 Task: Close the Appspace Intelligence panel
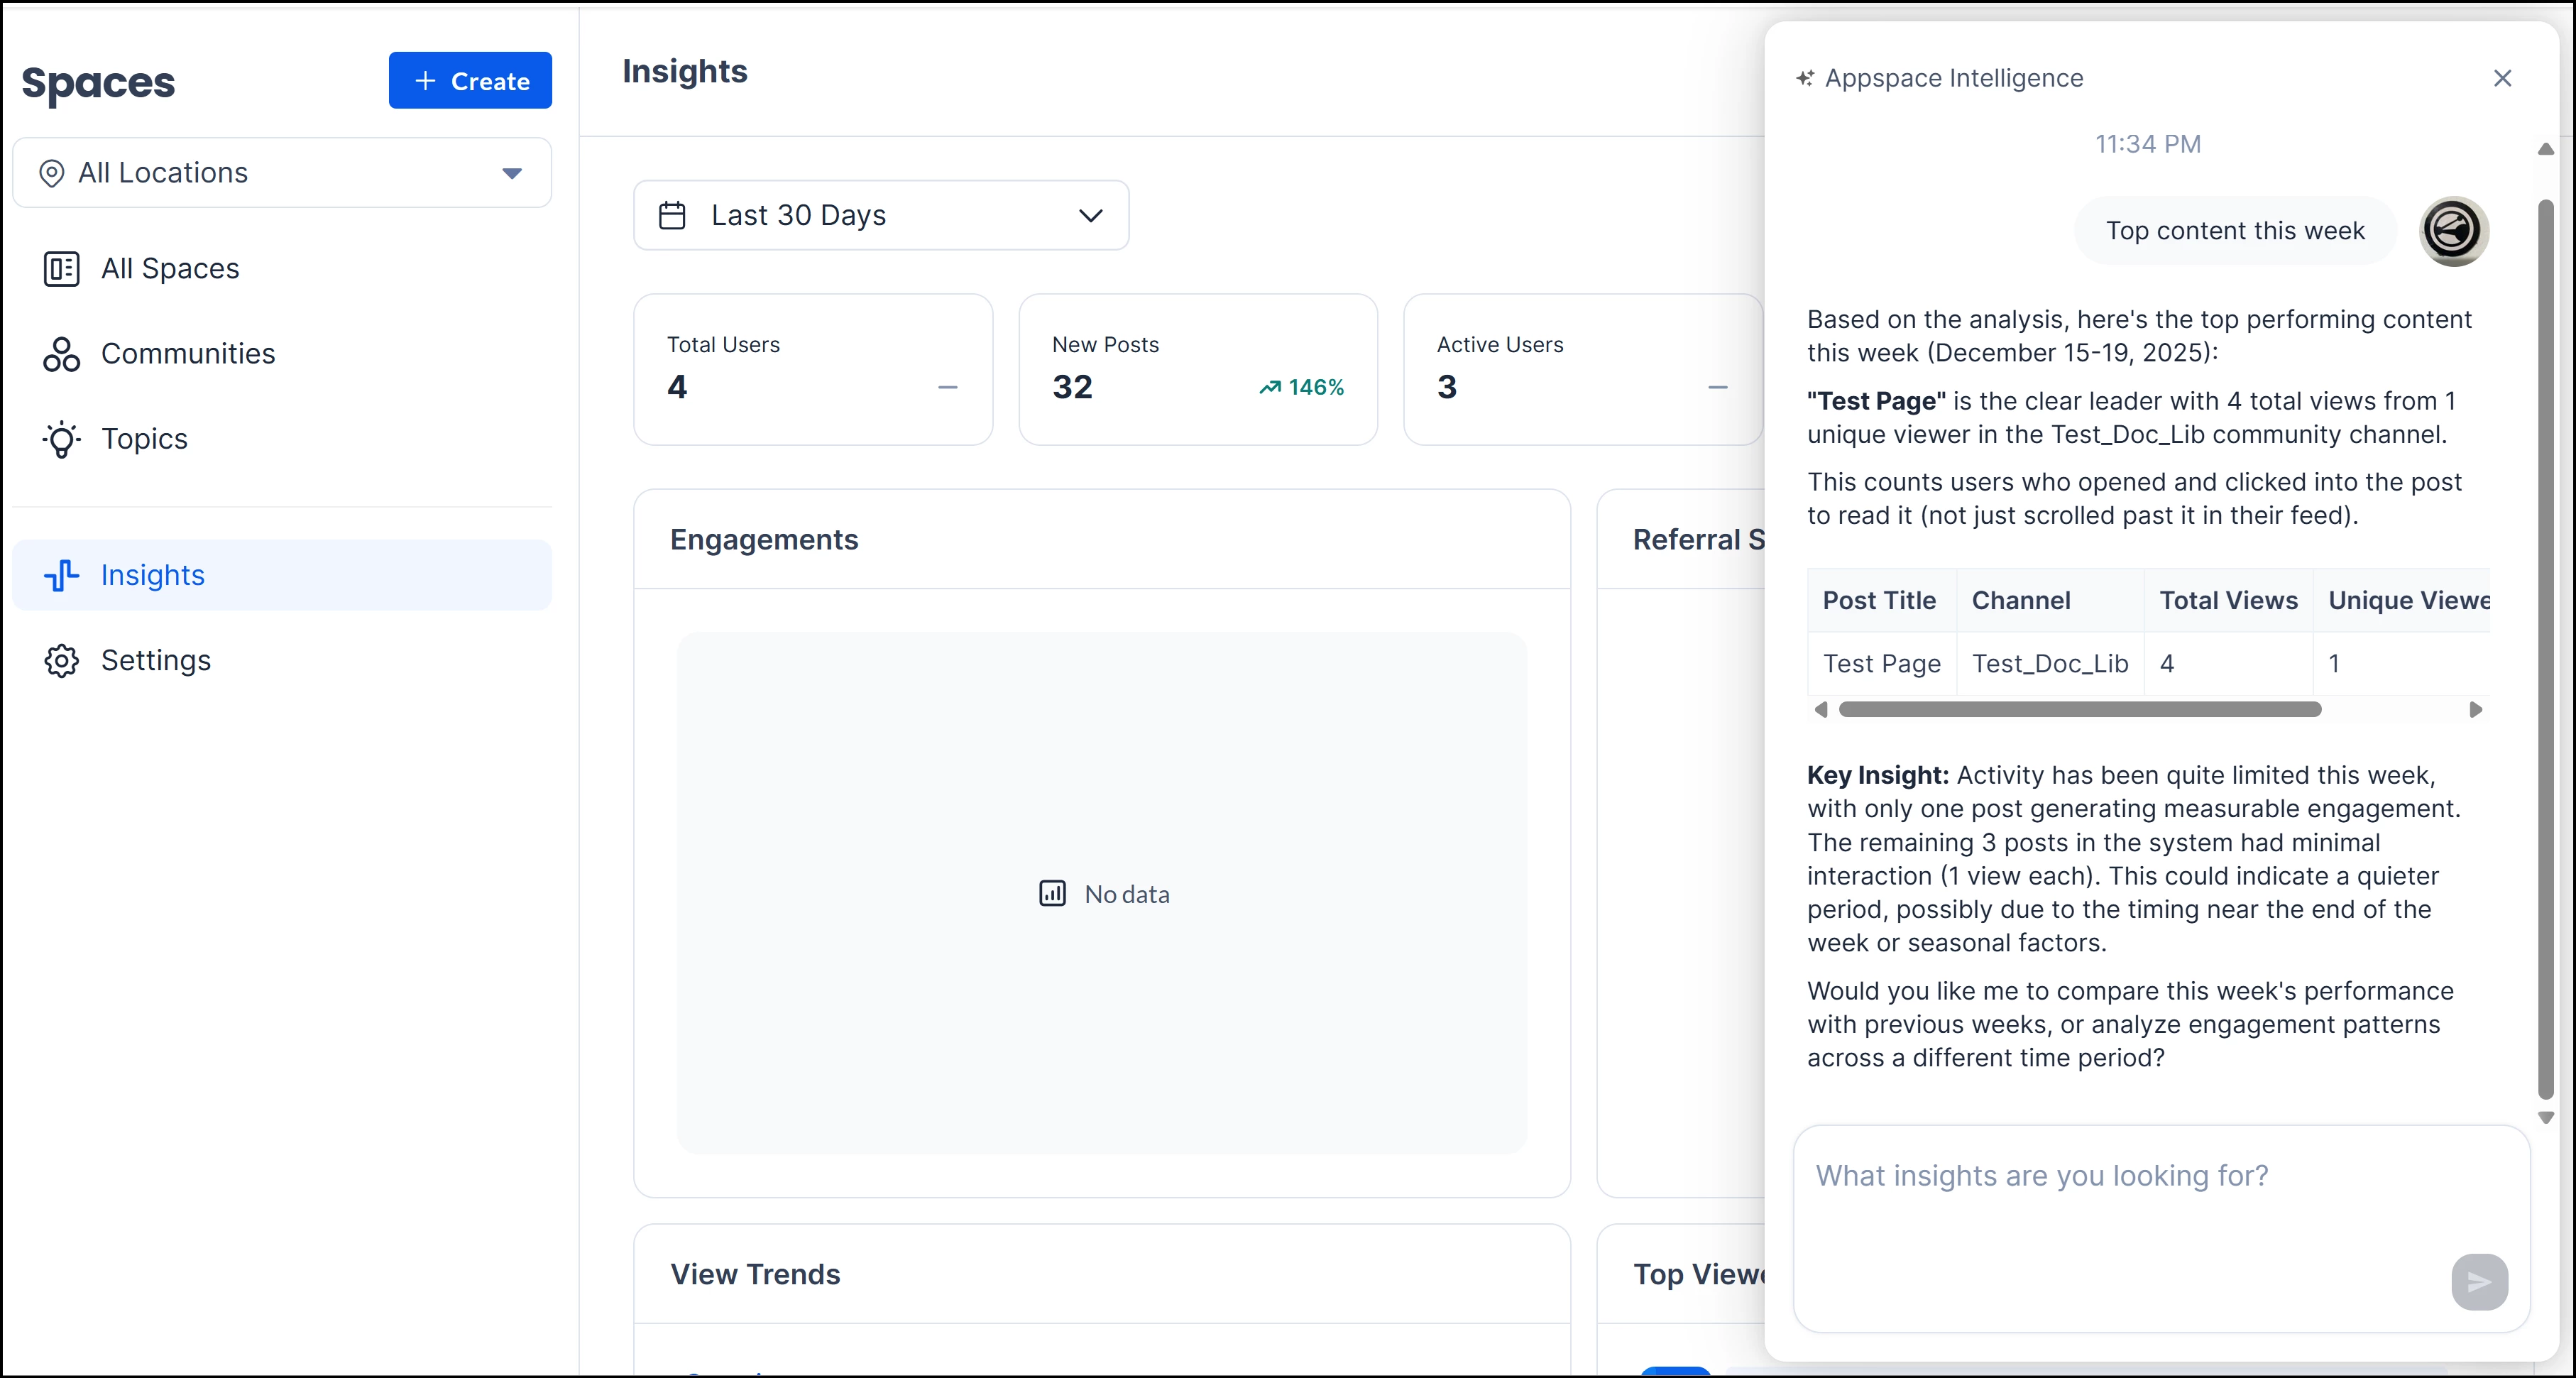(2502, 78)
